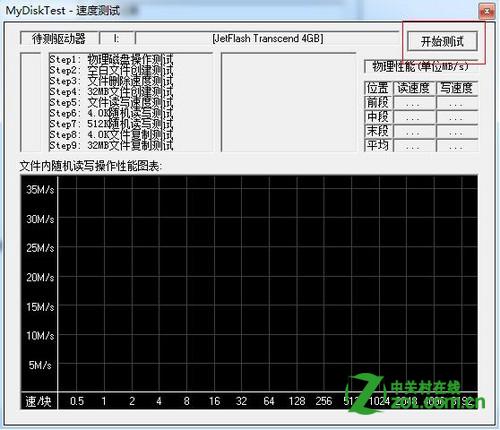500x430 pixels.
Task: Click the 32 block size label
Action: pyautogui.click(x=241, y=401)
